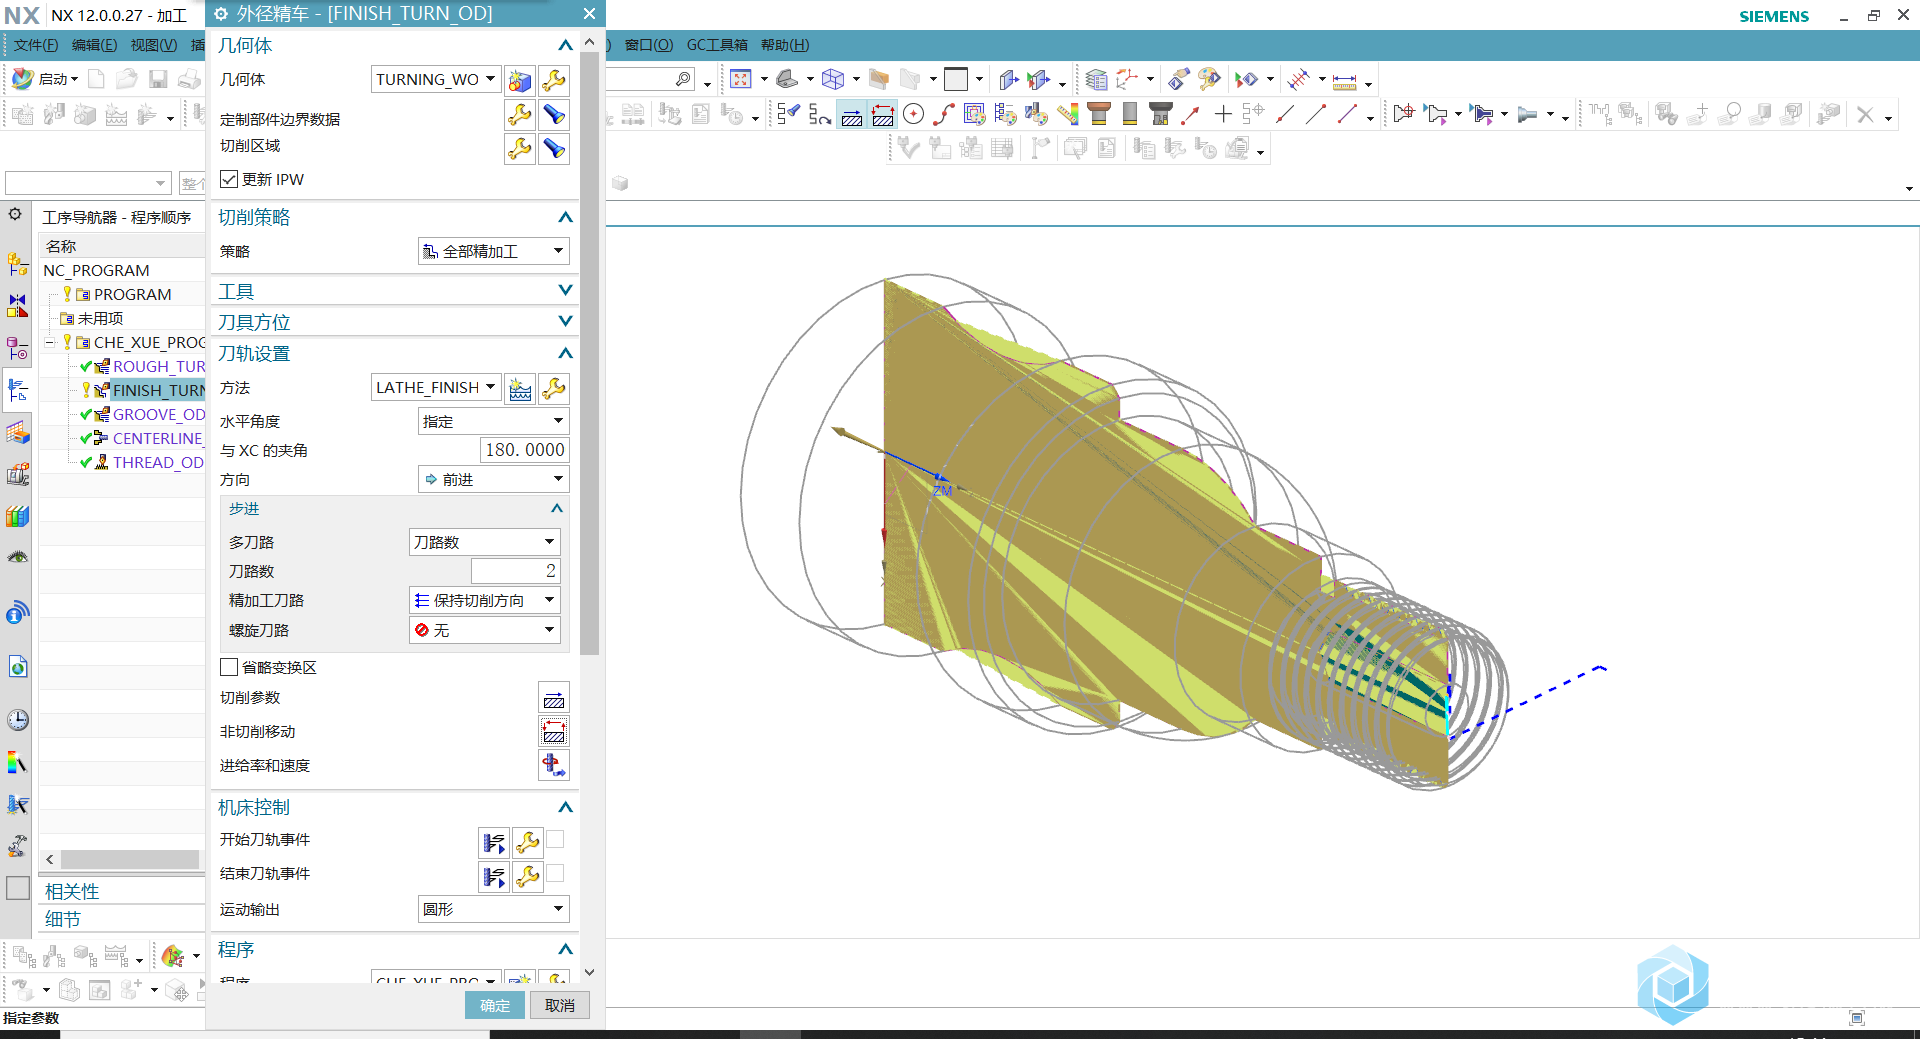Edit LATHE_FINISH method via wrench icon
Viewport: 1920px width, 1039px height.
click(554, 388)
